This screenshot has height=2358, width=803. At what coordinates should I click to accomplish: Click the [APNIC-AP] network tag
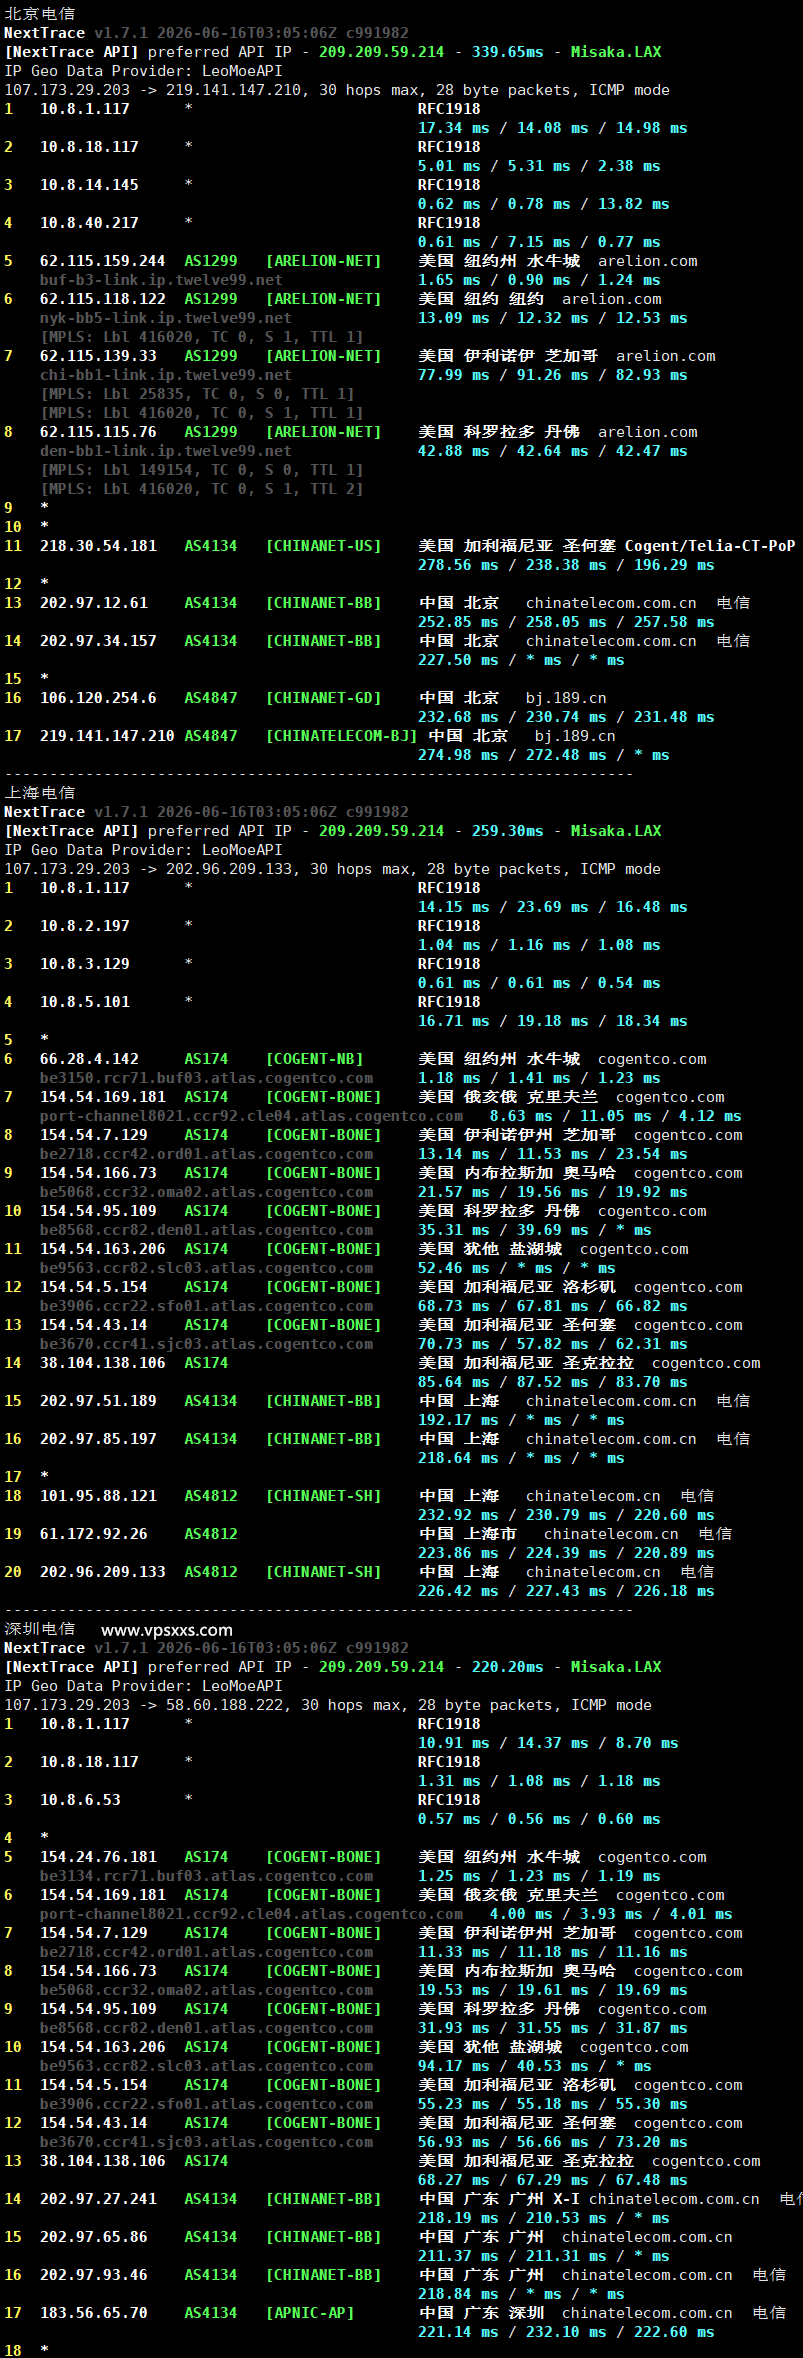coord(310,2312)
